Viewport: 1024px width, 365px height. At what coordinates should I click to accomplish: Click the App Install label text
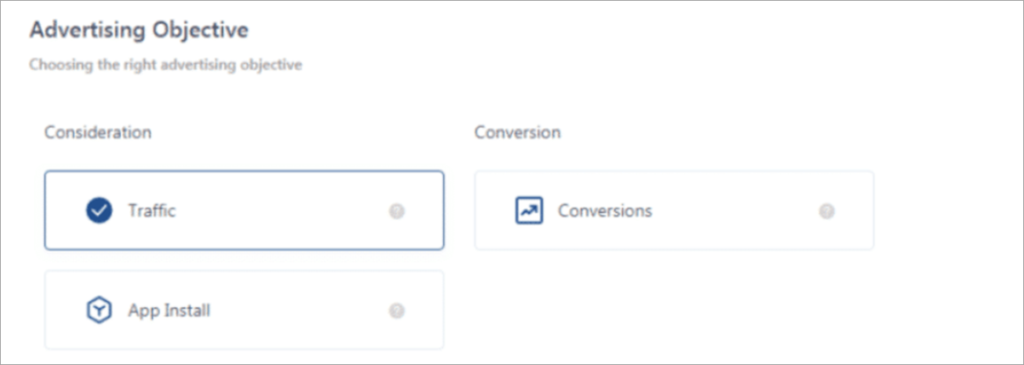pyautogui.click(x=169, y=310)
